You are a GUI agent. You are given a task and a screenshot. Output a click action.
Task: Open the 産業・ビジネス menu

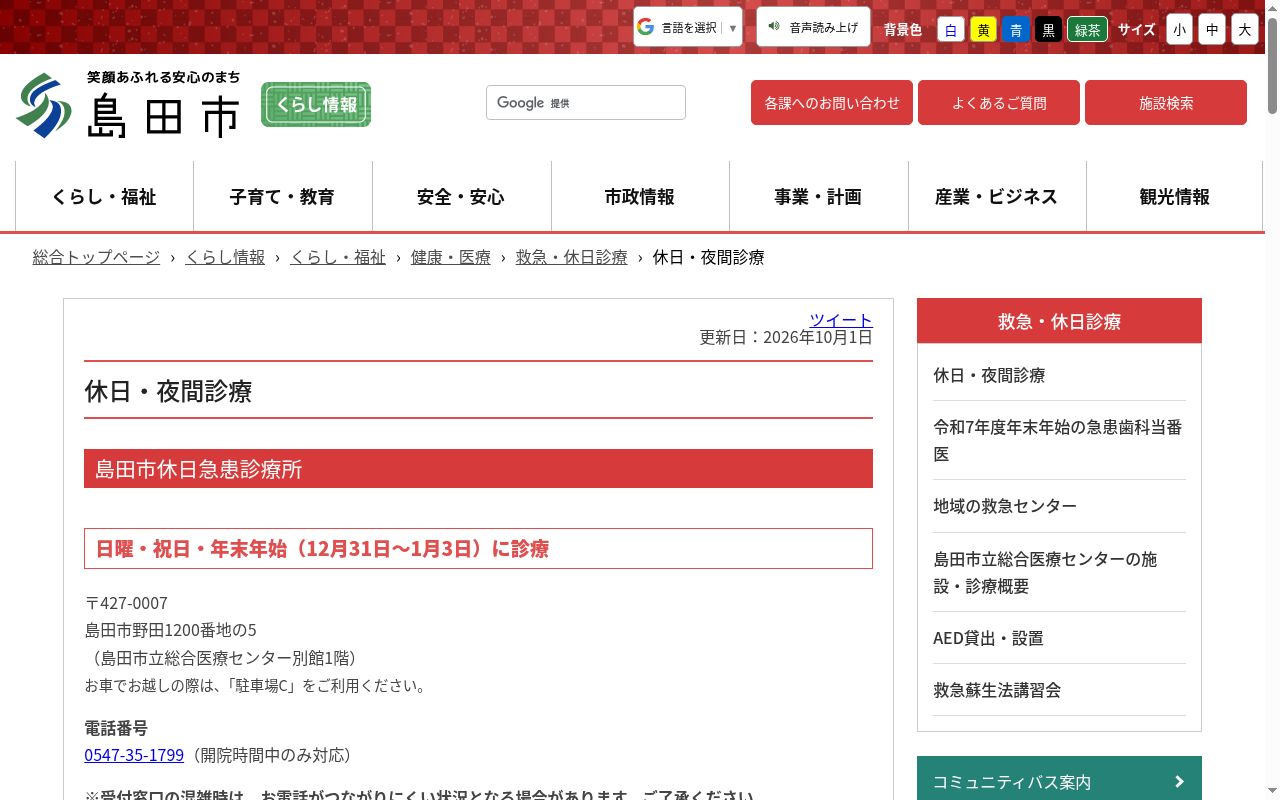[x=997, y=197]
